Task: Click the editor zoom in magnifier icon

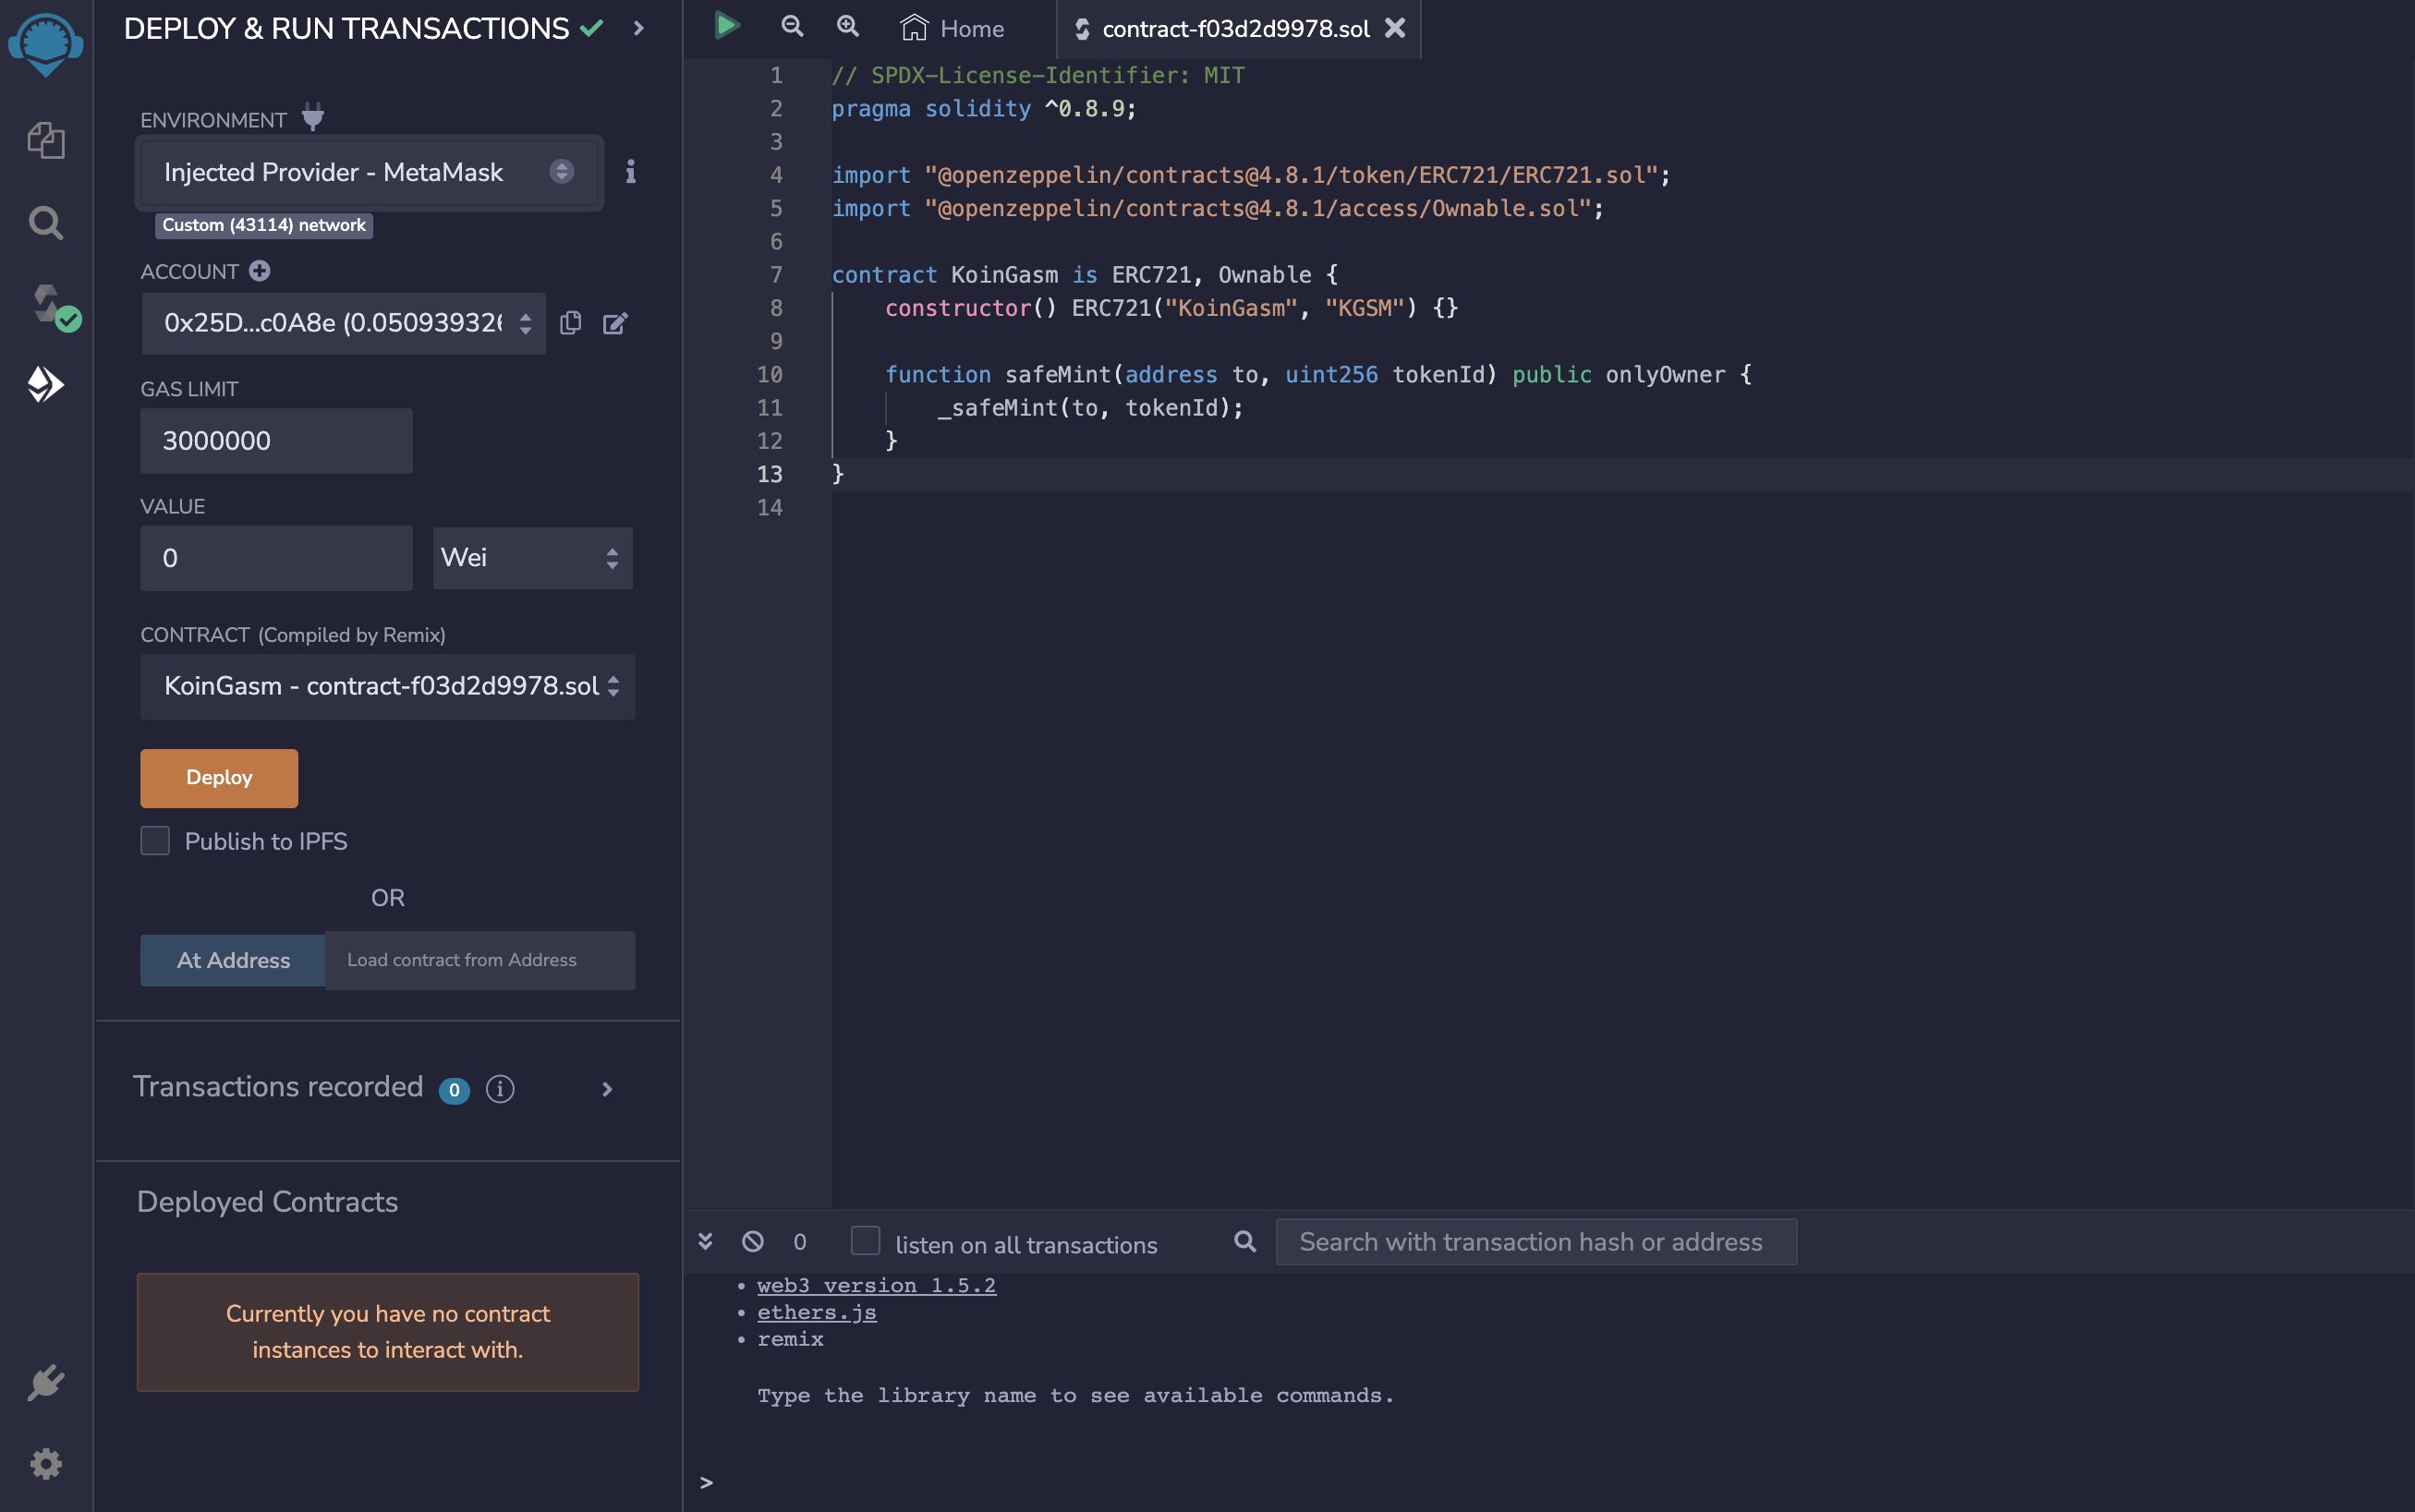Action: (848, 26)
